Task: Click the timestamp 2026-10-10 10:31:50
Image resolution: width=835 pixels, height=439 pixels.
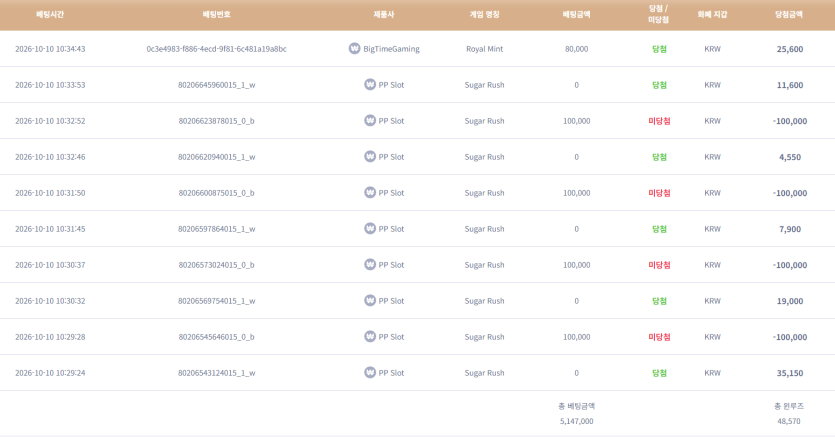Action: point(50,193)
